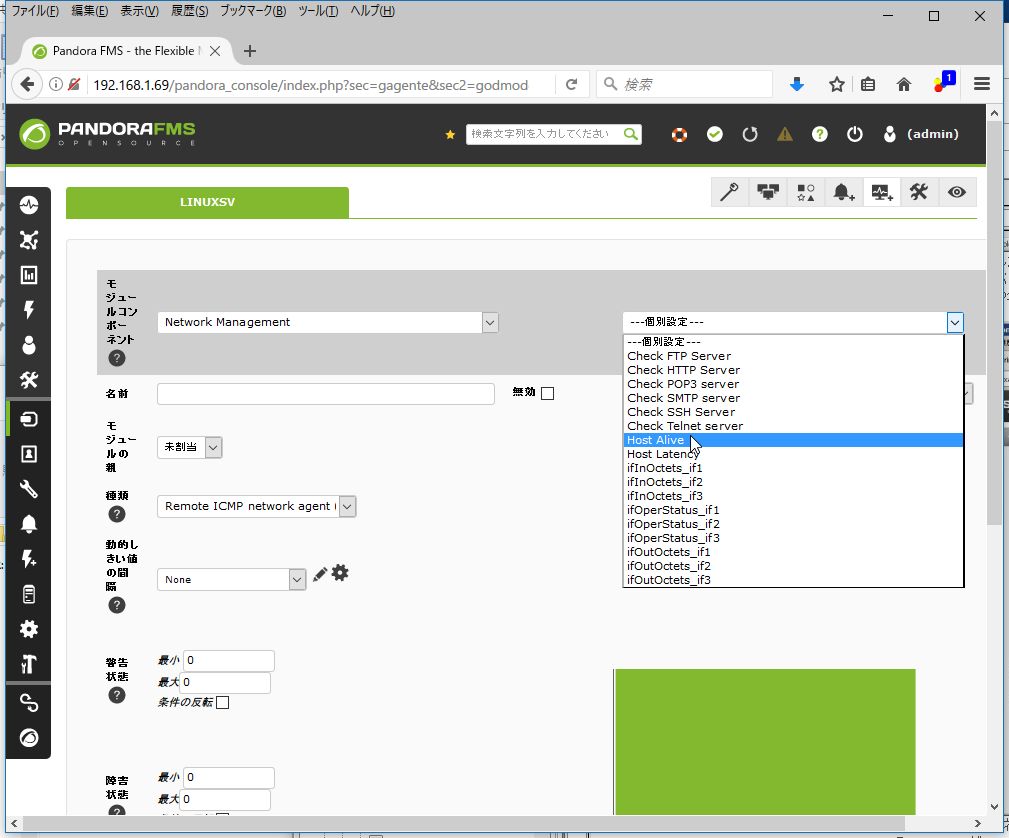Open Firefox downloads arrow icon

tap(797, 84)
